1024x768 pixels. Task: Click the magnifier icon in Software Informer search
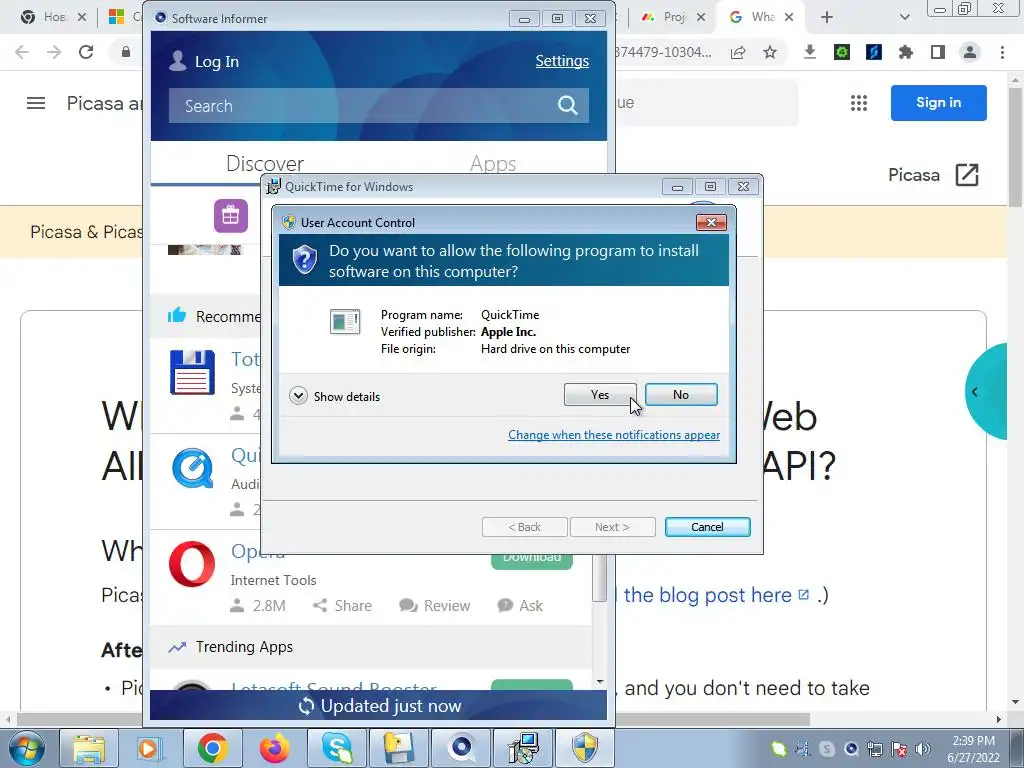[x=568, y=105]
